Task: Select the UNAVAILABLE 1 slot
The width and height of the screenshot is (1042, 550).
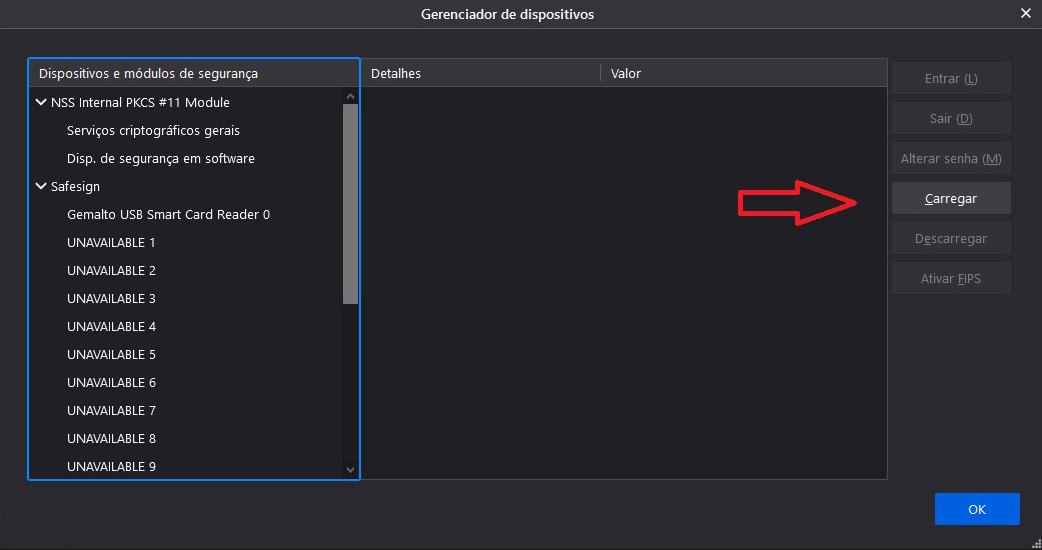Action: pos(111,242)
